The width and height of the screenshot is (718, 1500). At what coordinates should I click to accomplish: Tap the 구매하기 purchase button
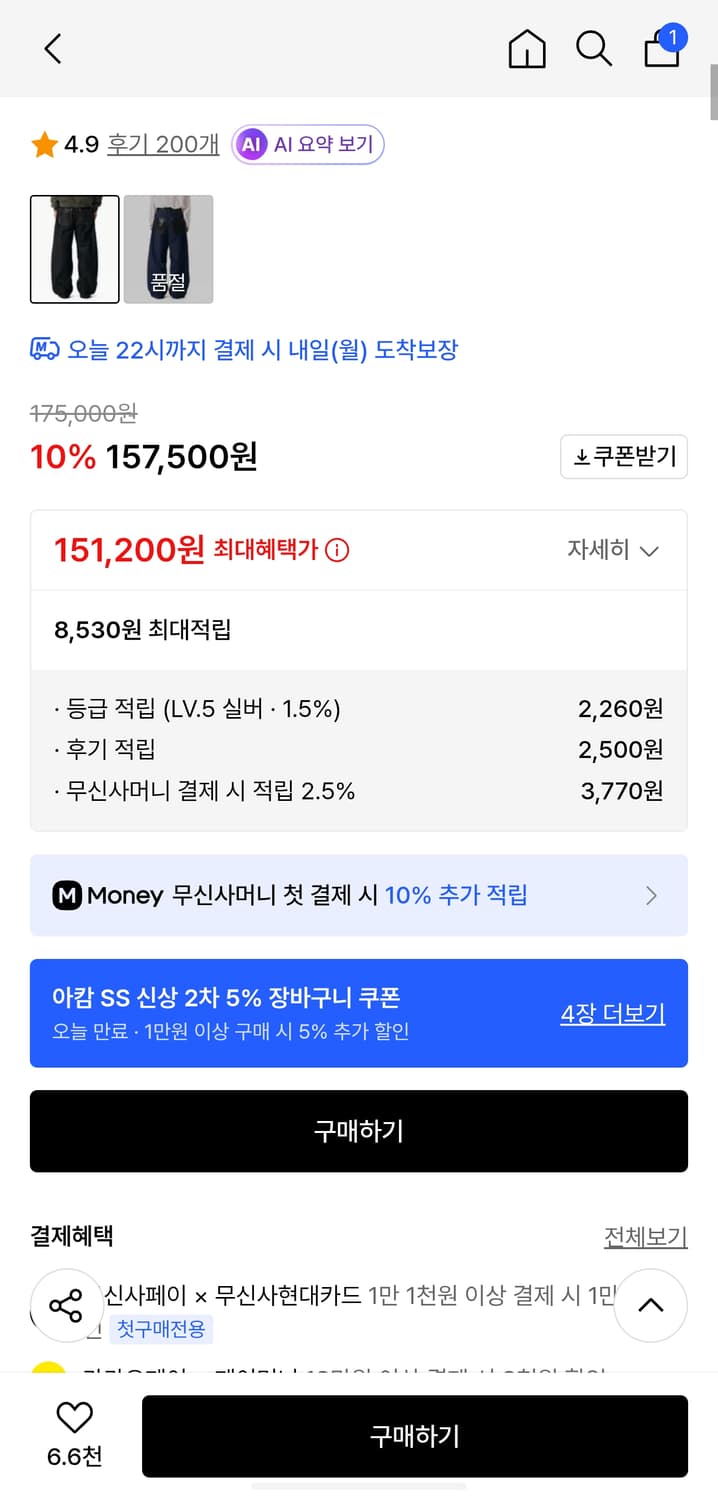(359, 1131)
